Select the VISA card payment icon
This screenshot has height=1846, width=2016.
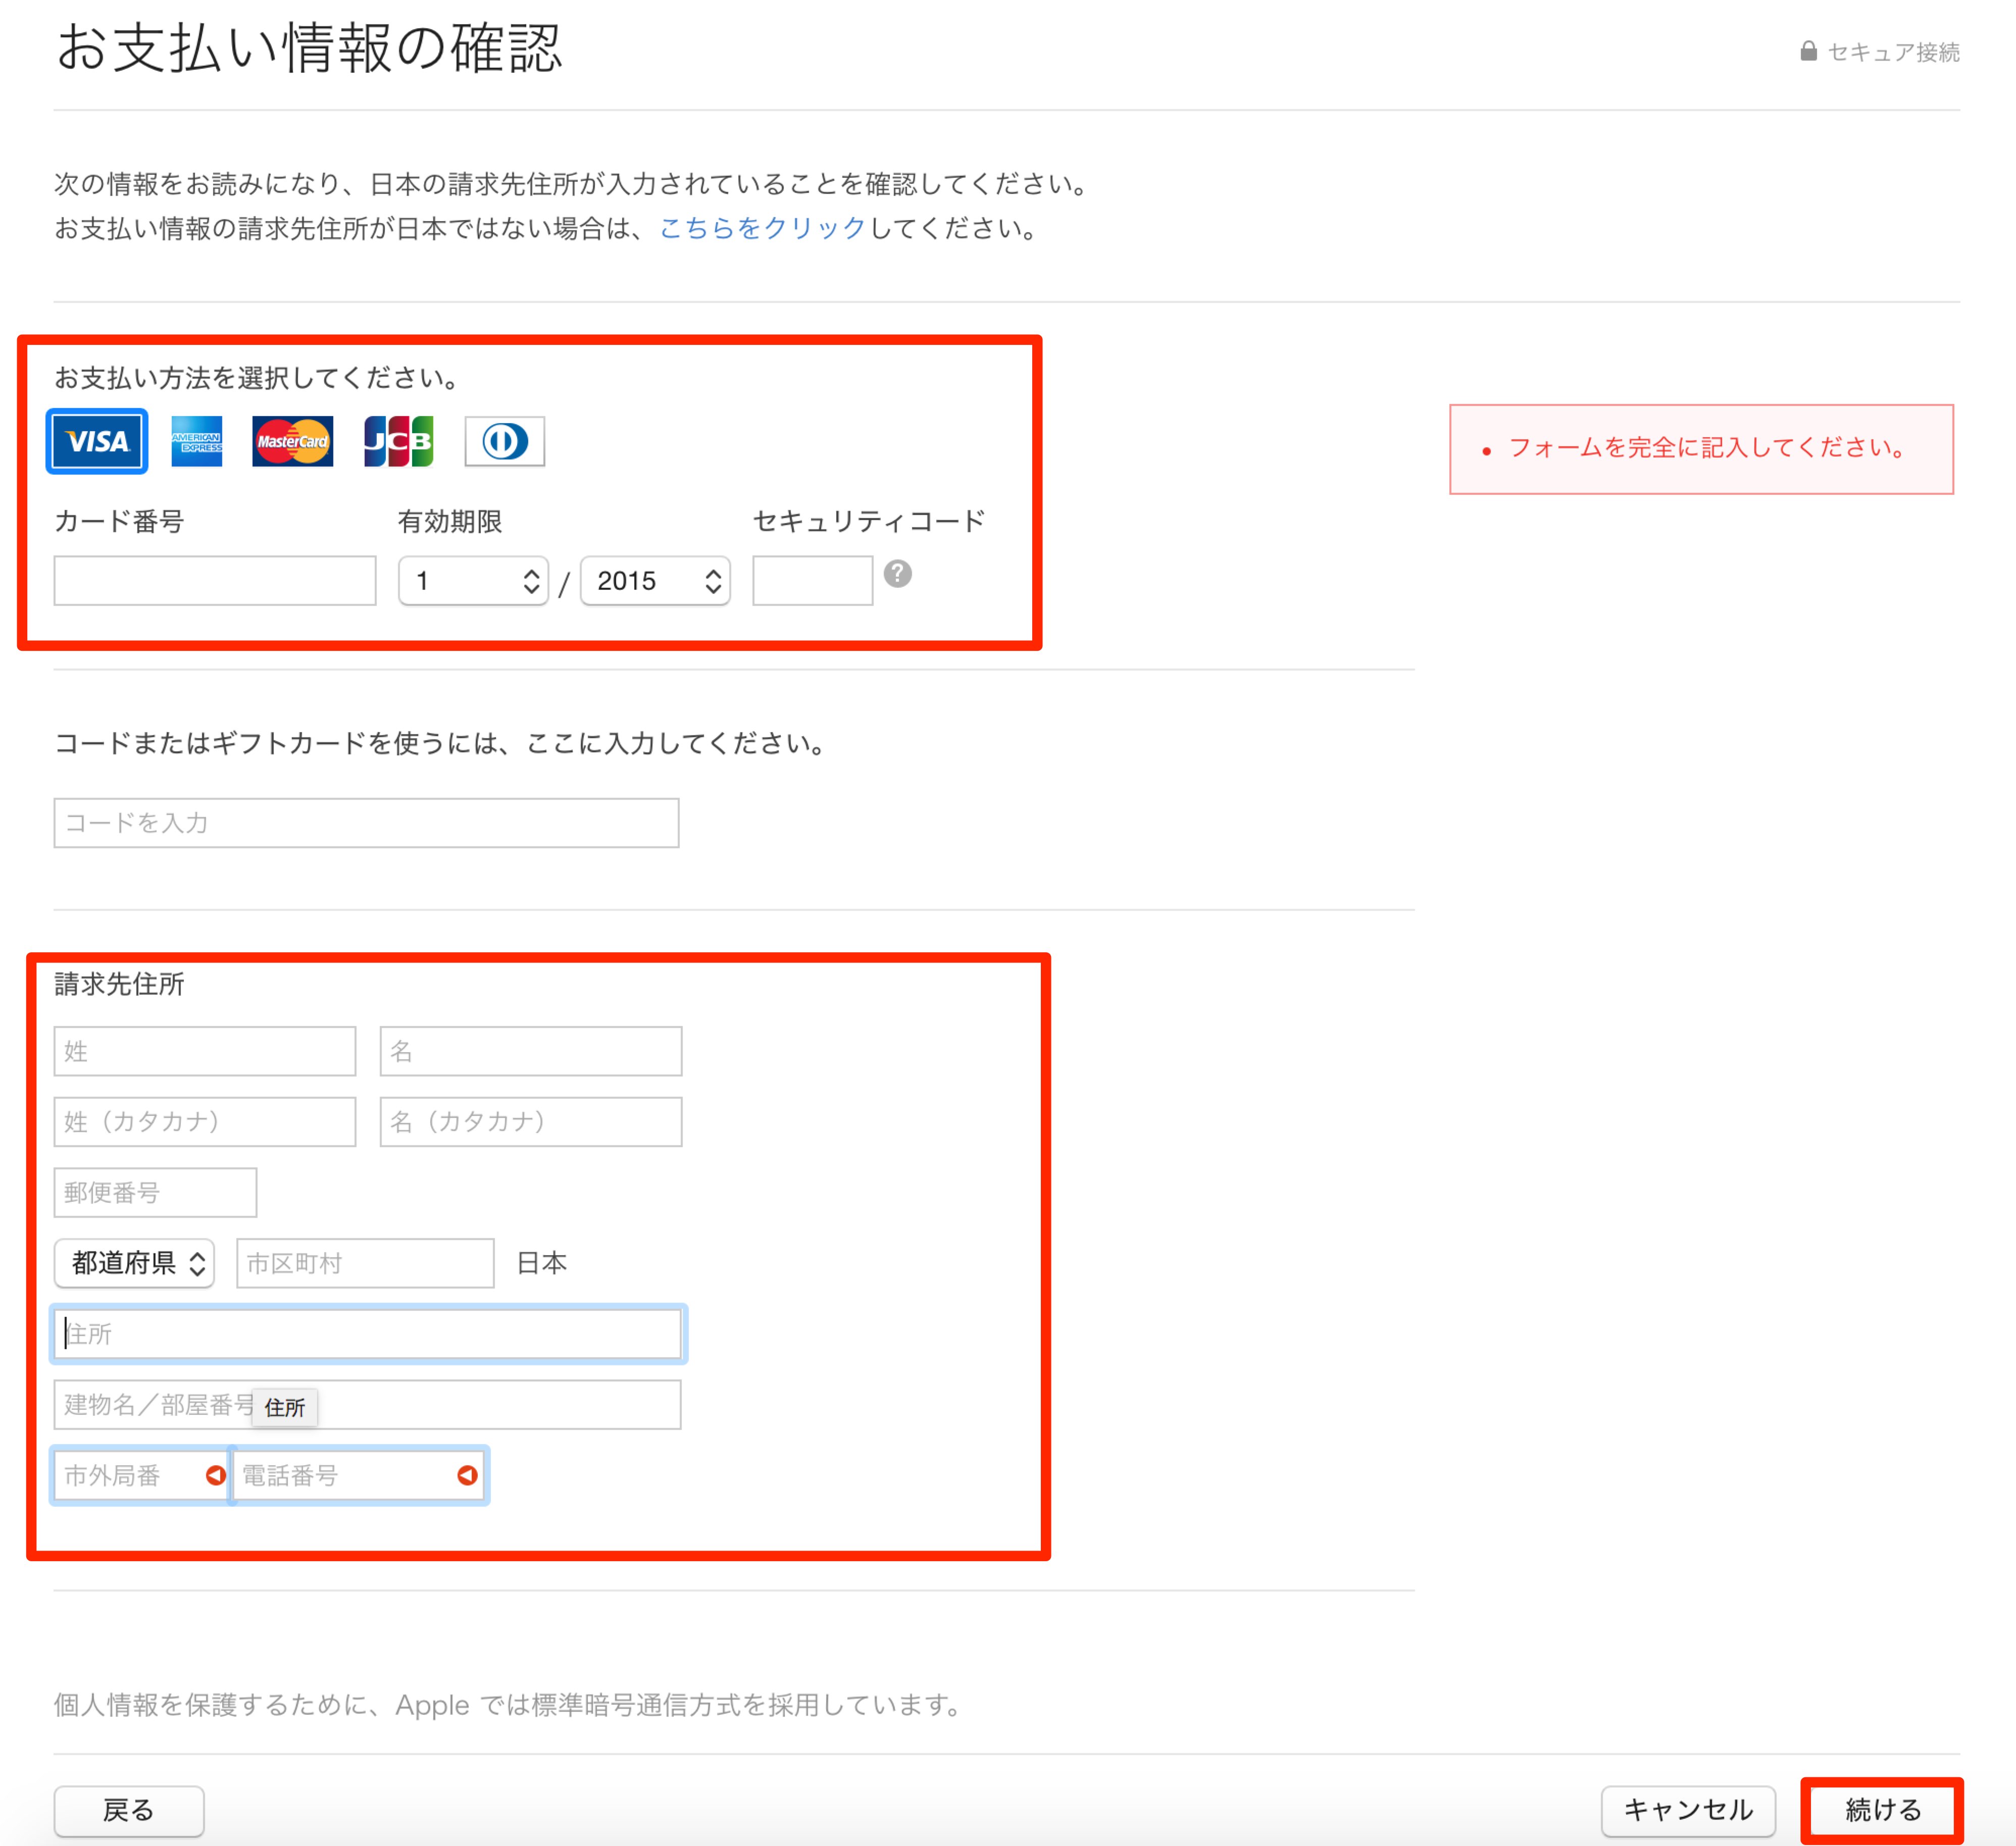(x=97, y=441)
